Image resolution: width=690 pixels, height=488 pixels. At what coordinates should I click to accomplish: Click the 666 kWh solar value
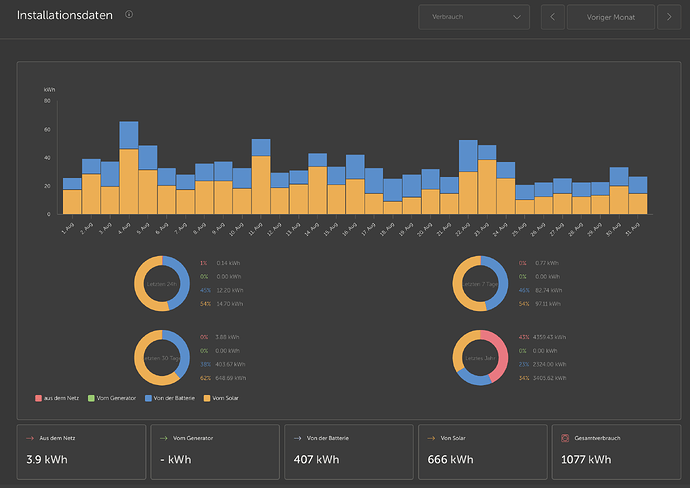pos(450,460)
